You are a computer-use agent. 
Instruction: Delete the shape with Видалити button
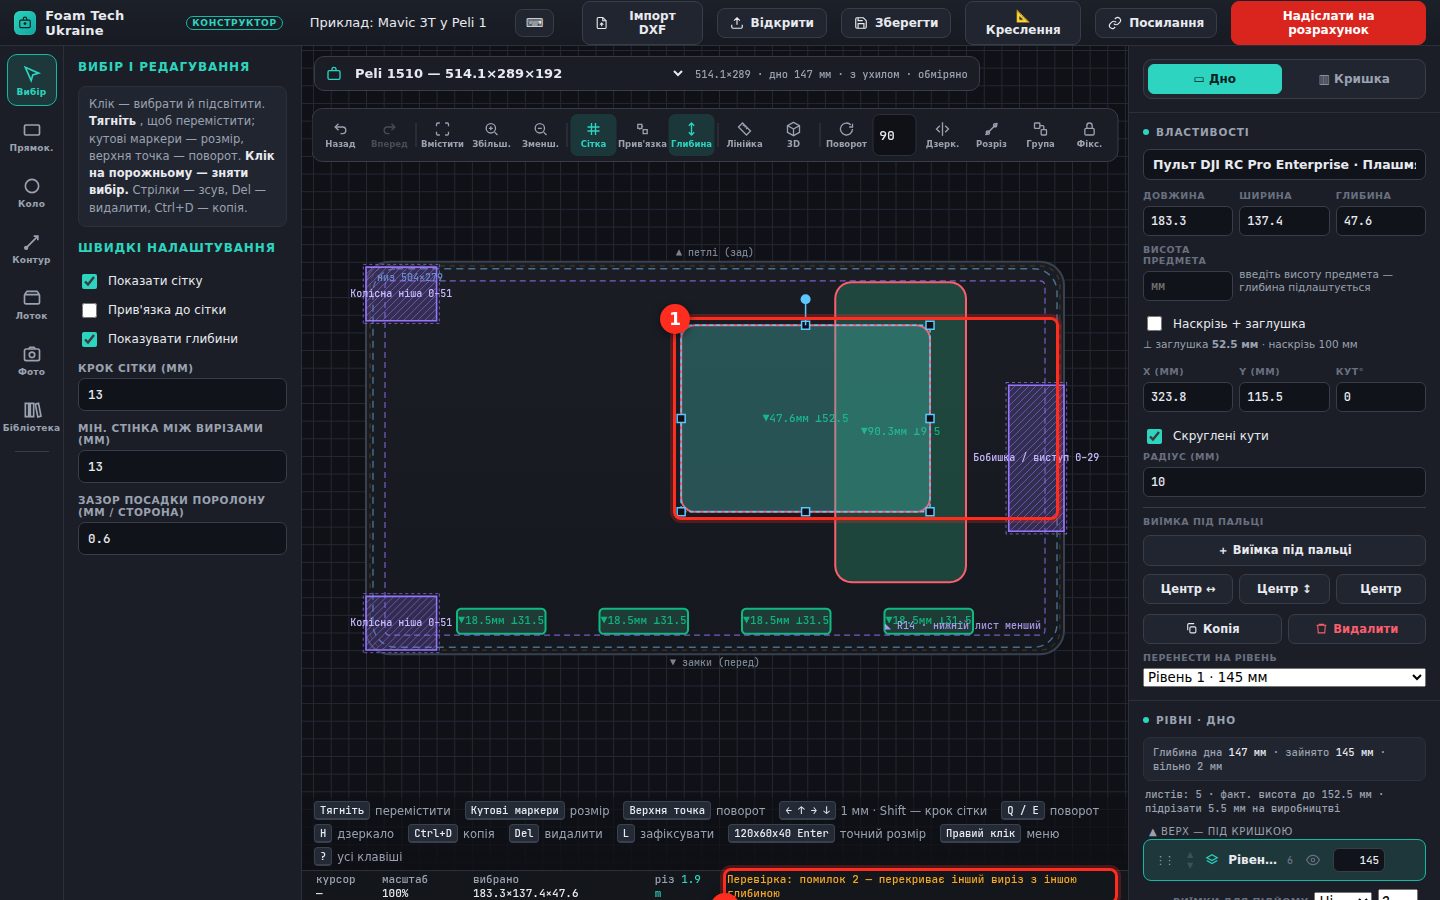1357,629
